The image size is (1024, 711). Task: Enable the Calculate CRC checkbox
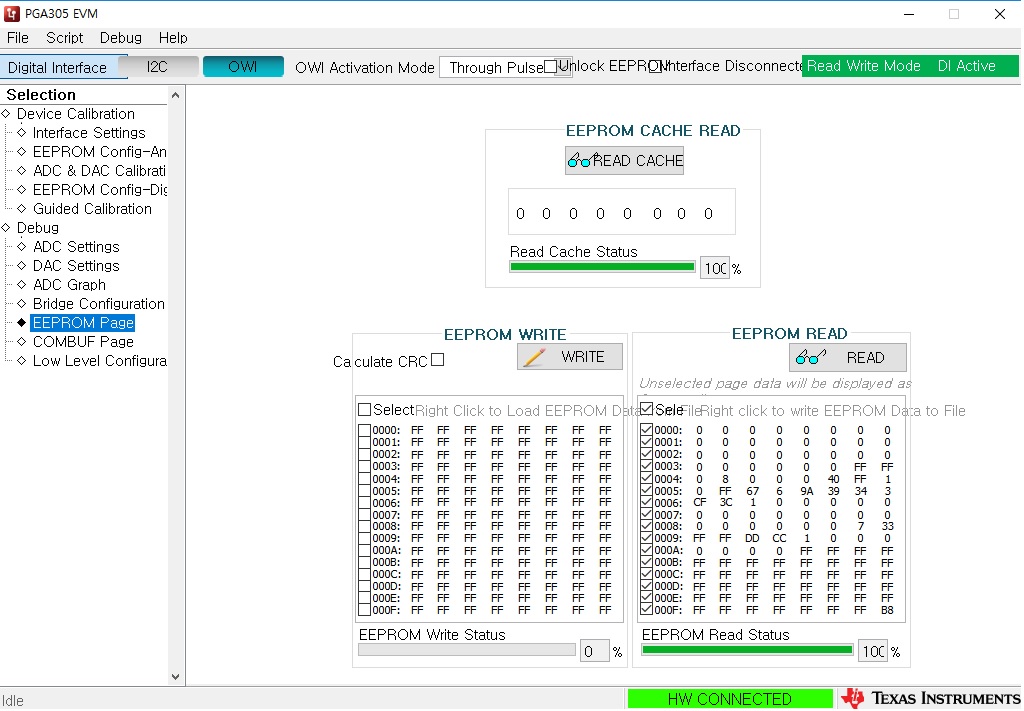(438, 360)
